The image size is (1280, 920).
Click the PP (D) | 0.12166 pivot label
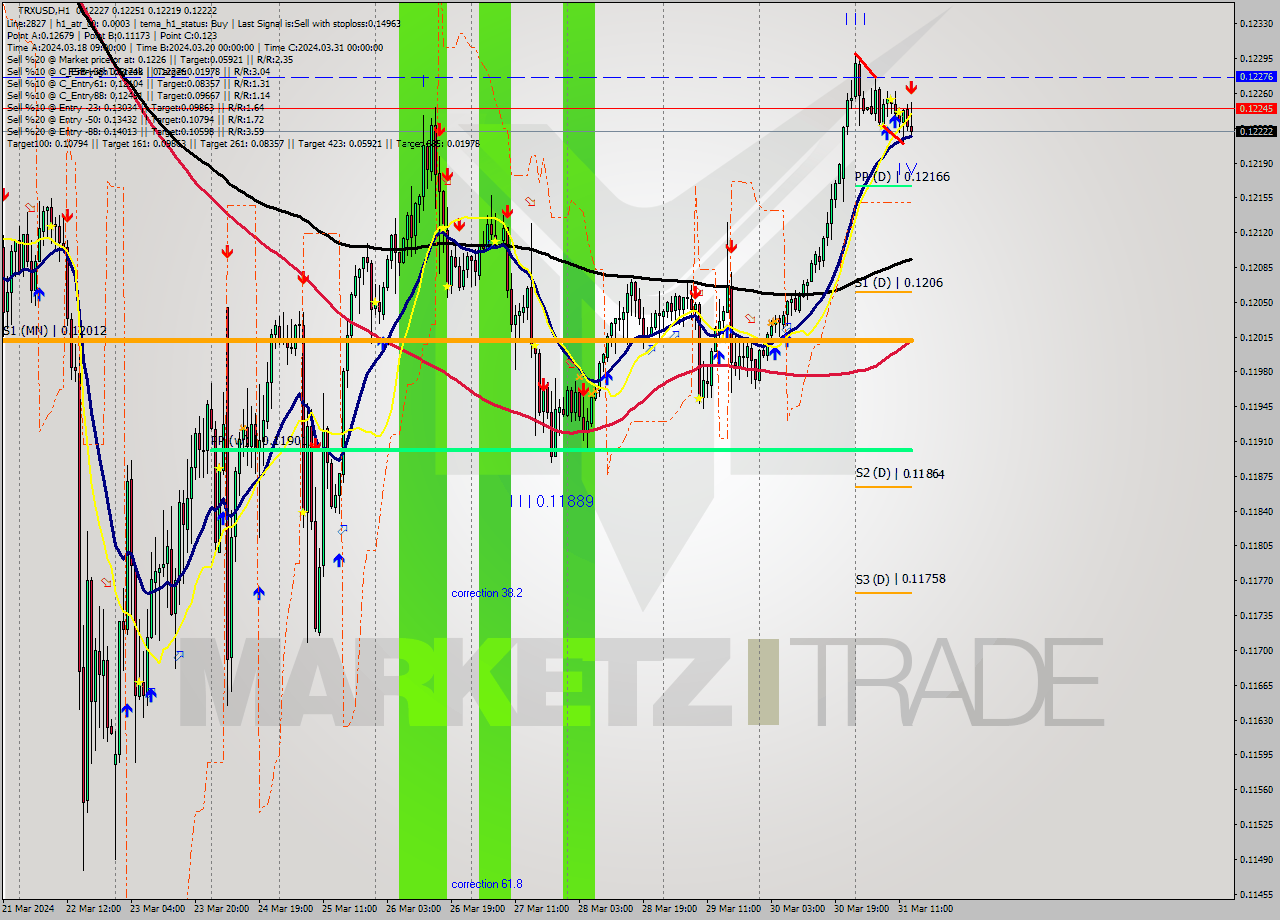point(902,176)
